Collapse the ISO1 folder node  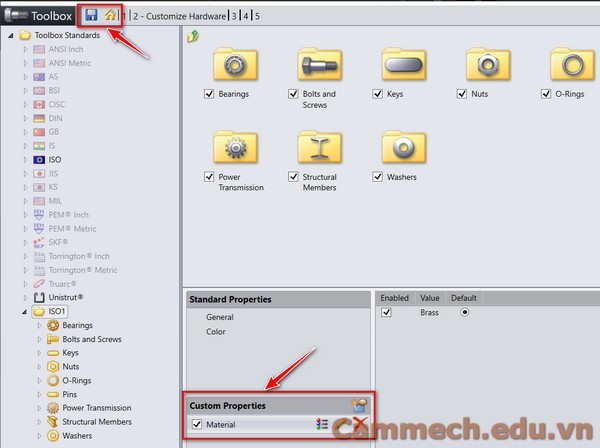click(24, 312)
